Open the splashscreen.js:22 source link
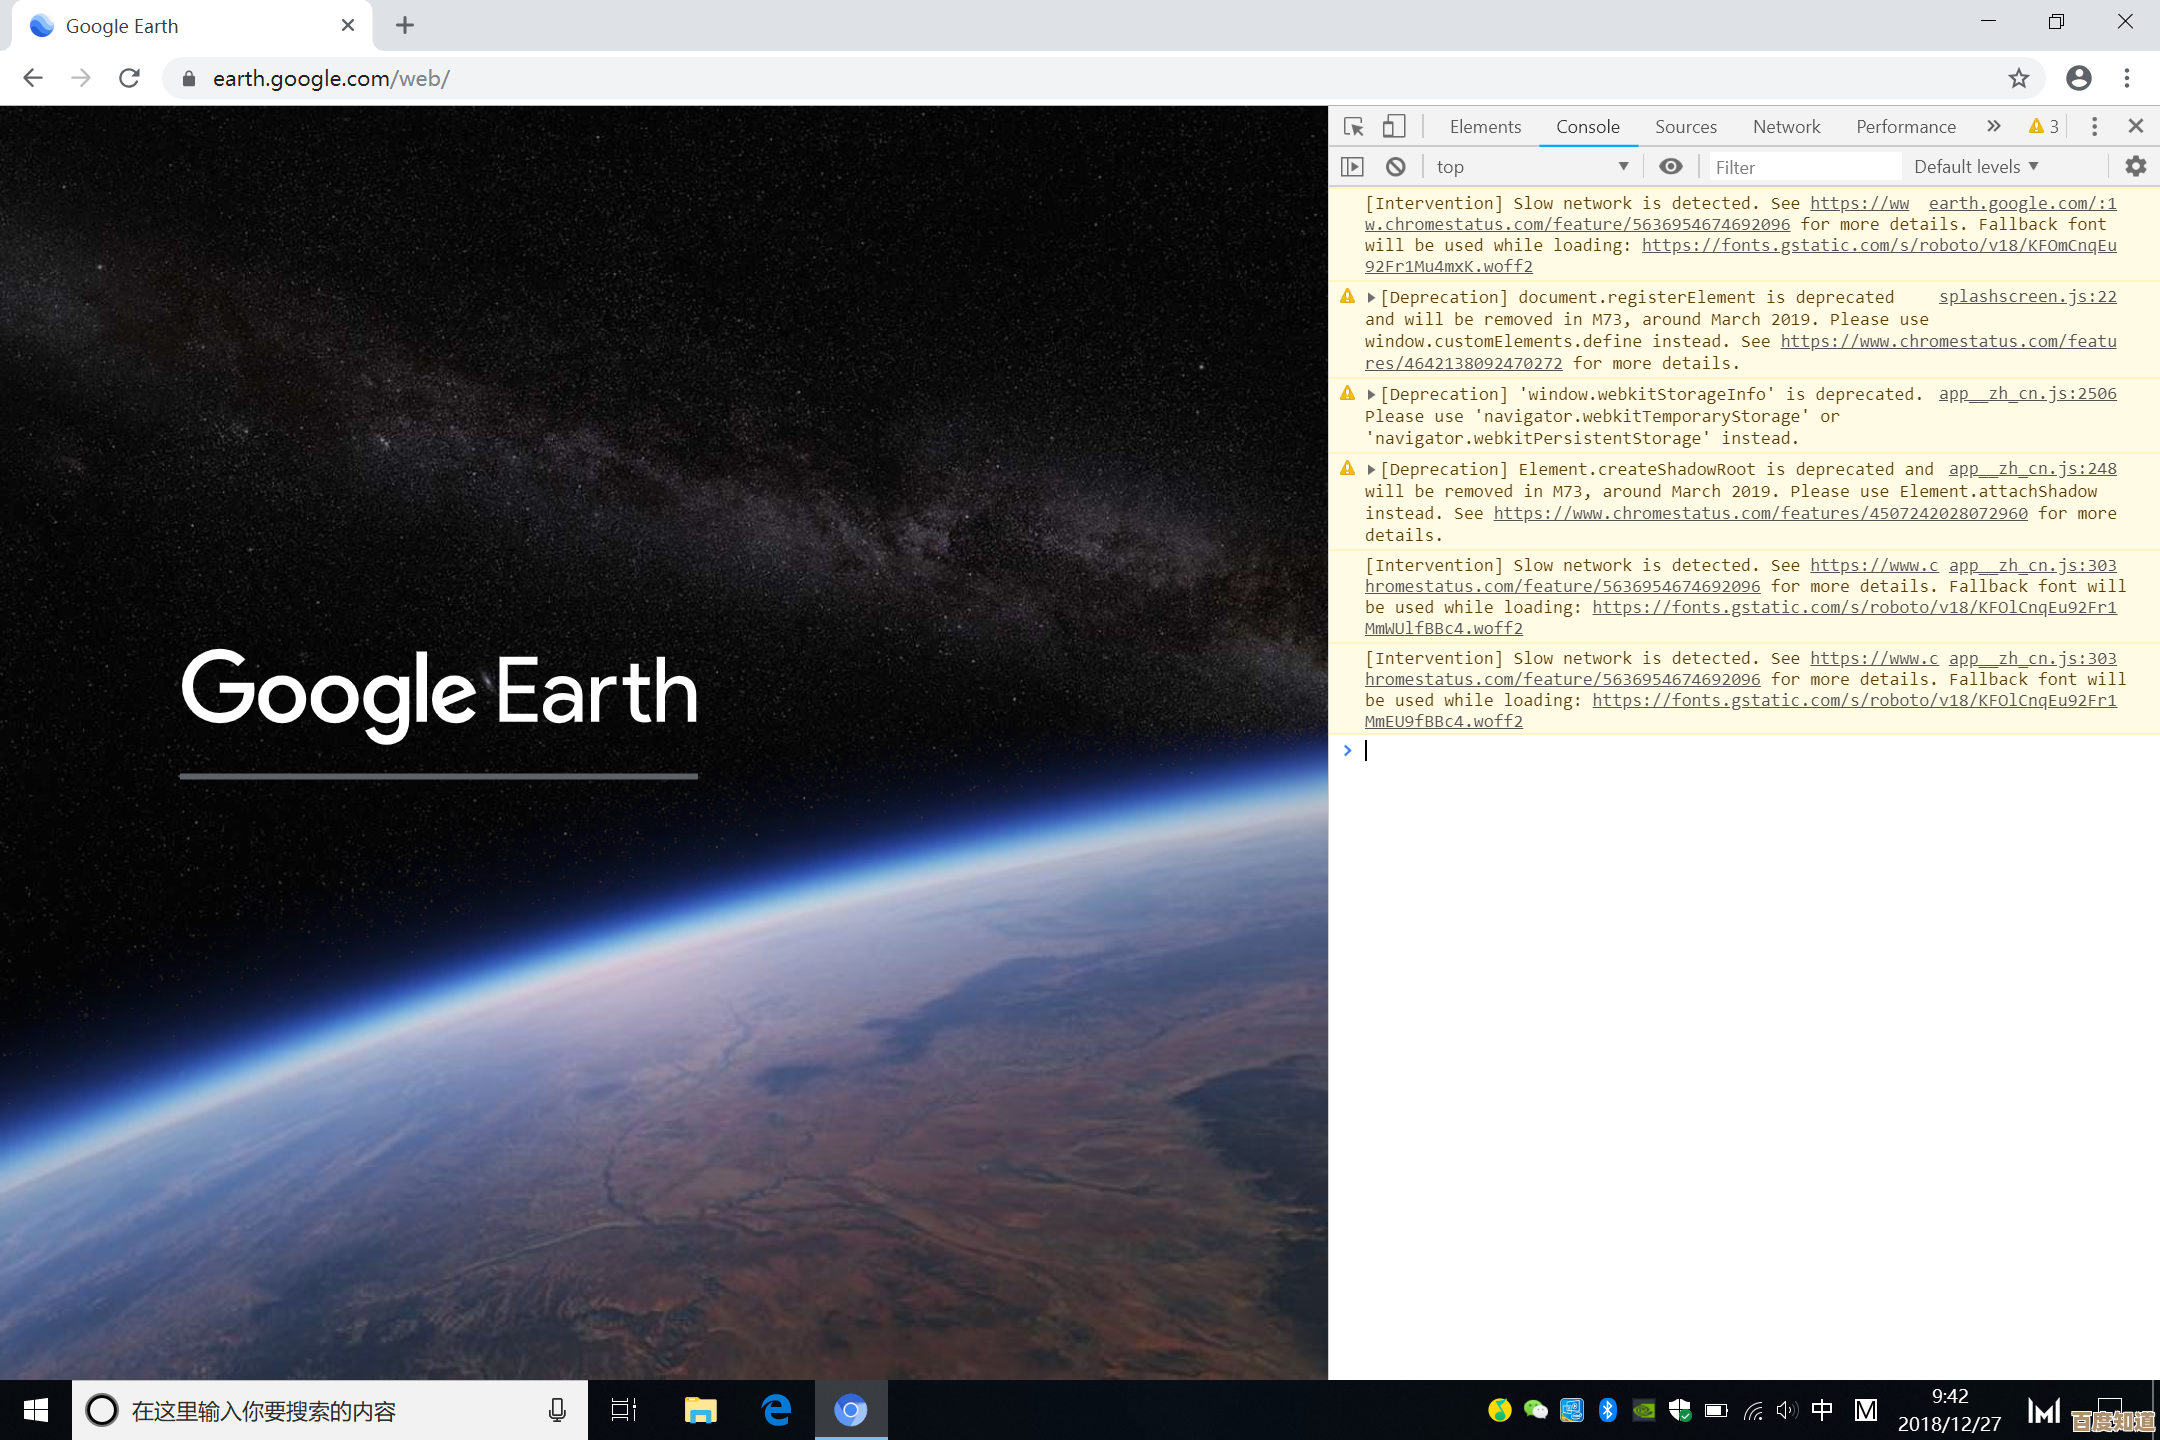 point(2027,297)
